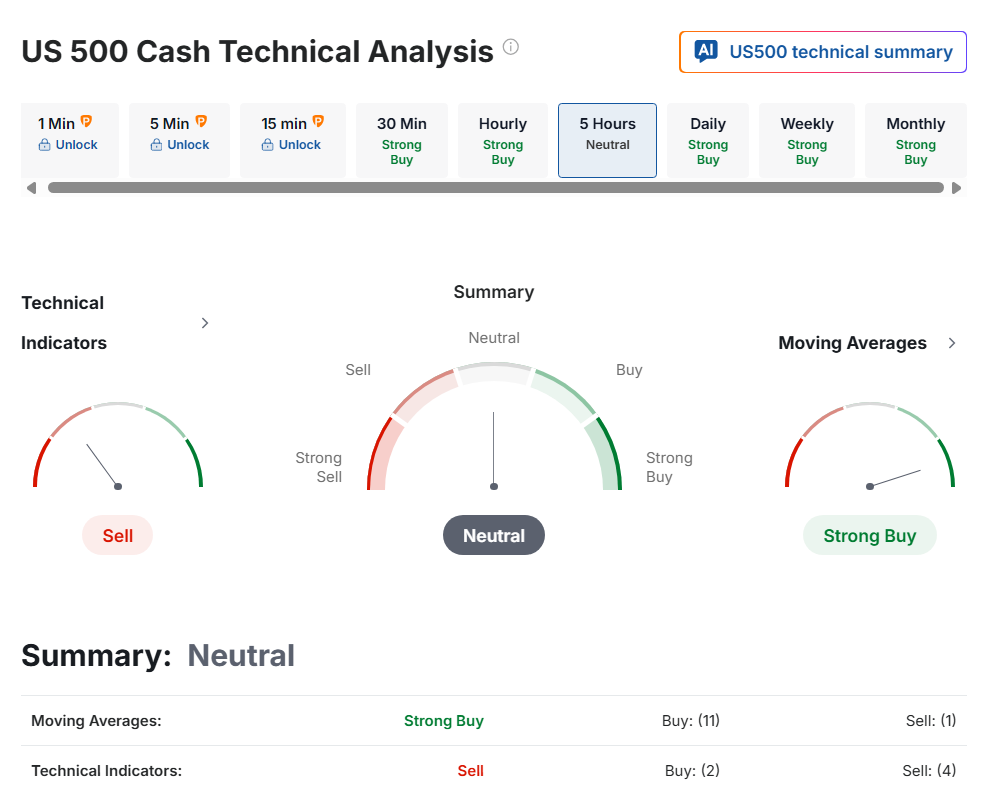Select the Weekly timeframe tab

pyautogui.click(x=807, y=140)
